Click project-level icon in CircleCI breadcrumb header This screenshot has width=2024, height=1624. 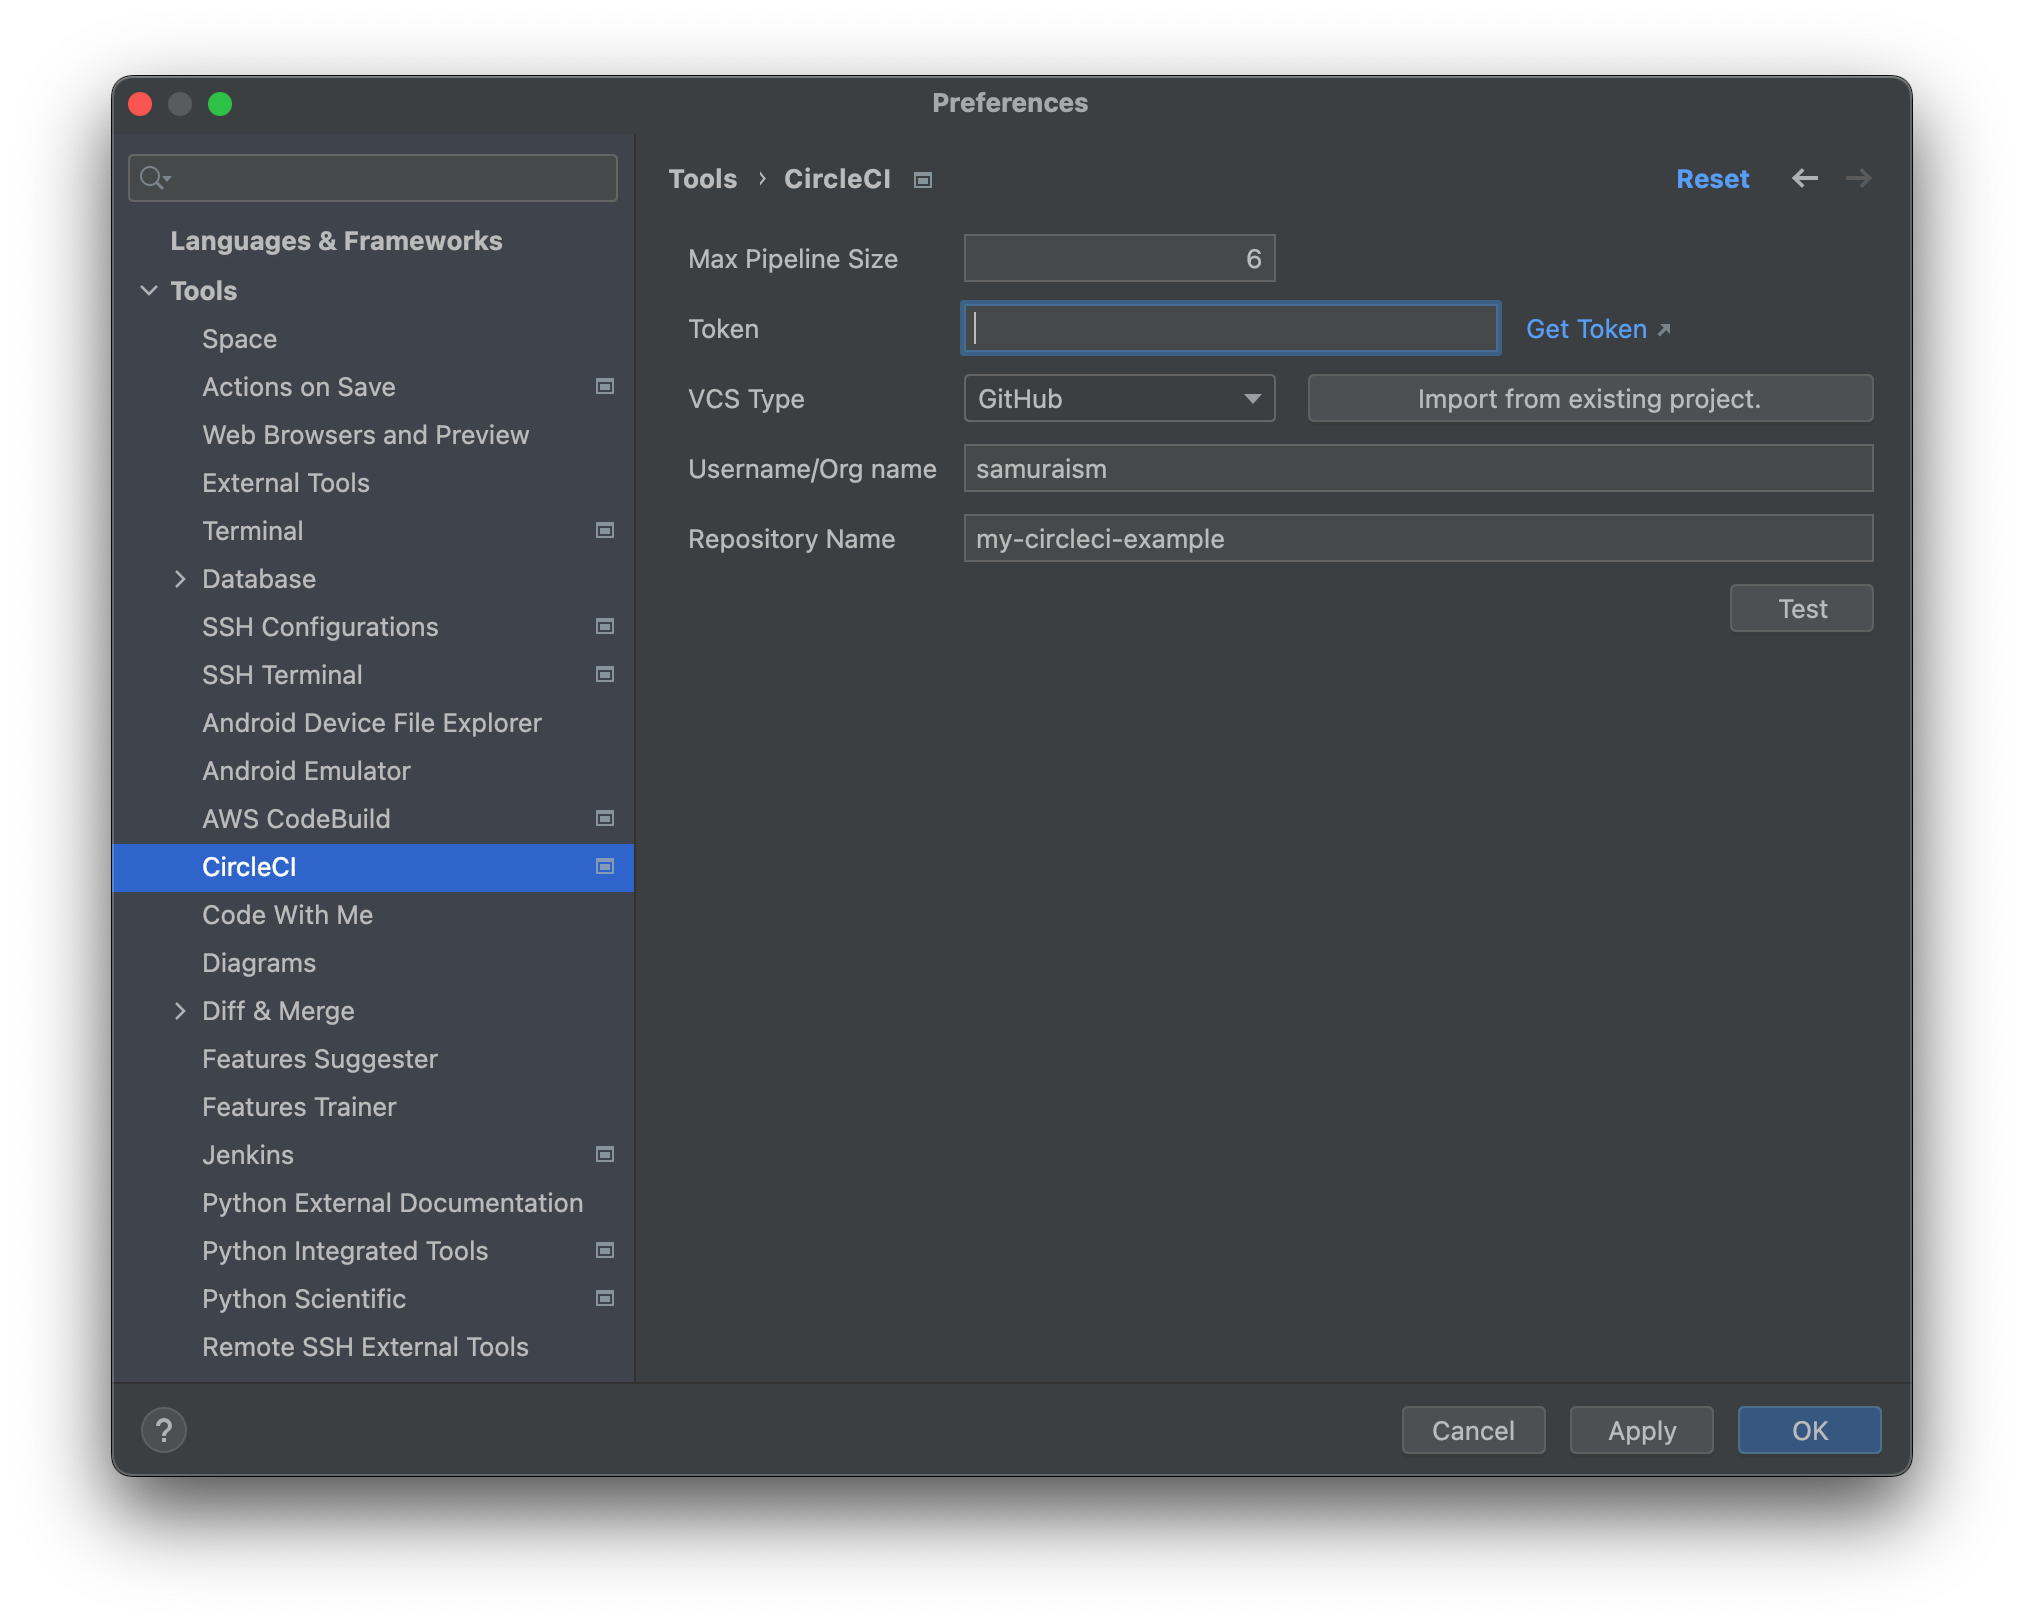click(923, 180)
